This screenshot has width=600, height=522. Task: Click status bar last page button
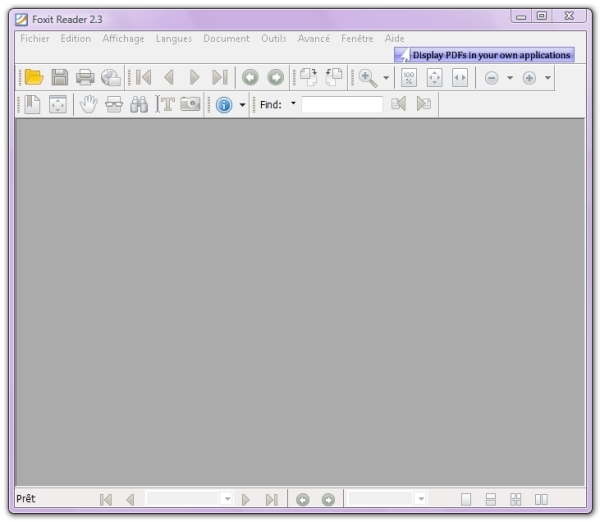pos(272,499)
